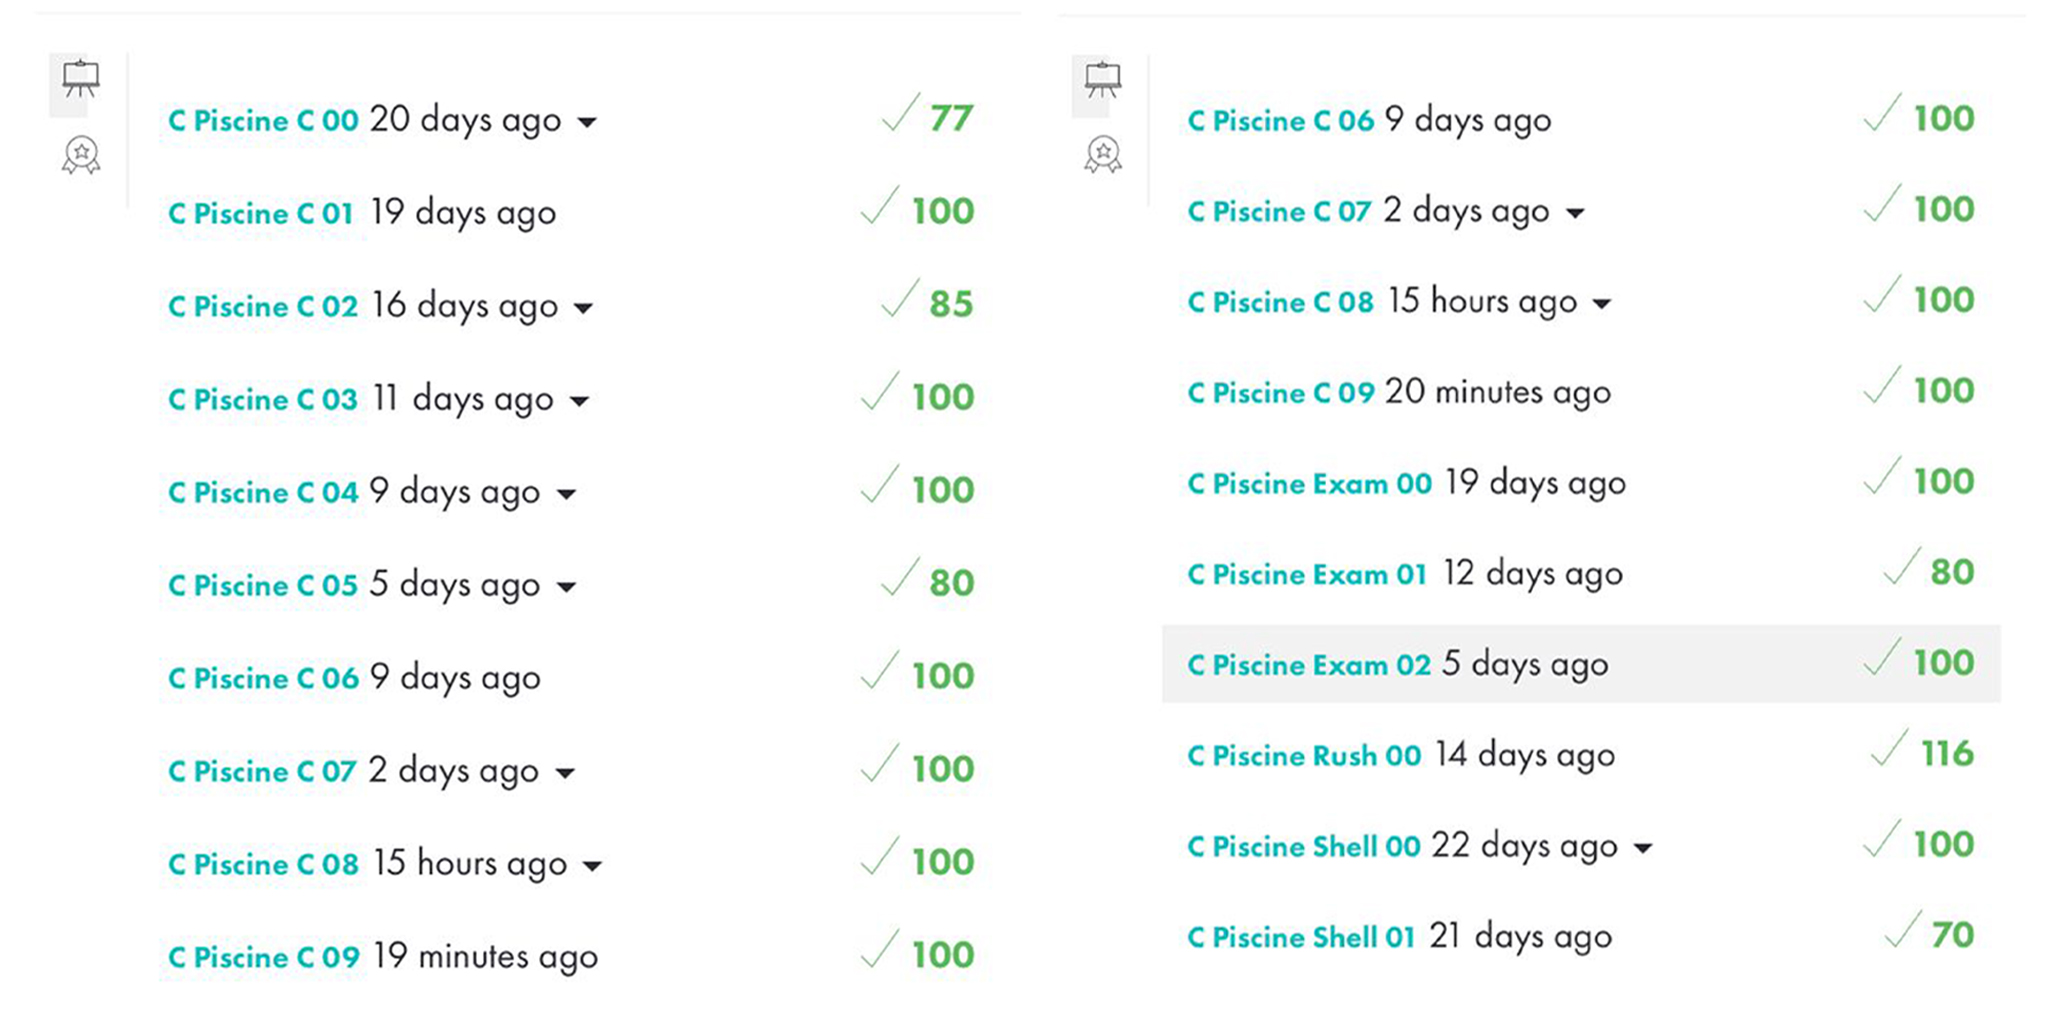
Task: Open the achievements medal icon in left sidebar
Action: coord(80,154)
